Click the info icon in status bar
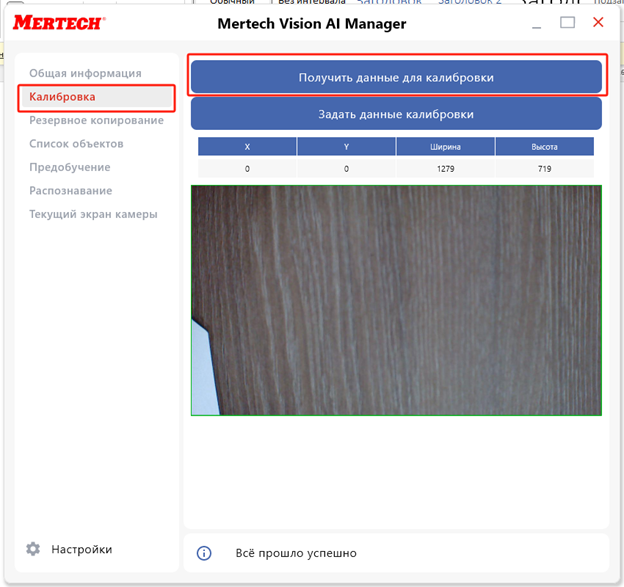Image resolution: width=624 pixels, height=587 pixels. coord(204,553)
